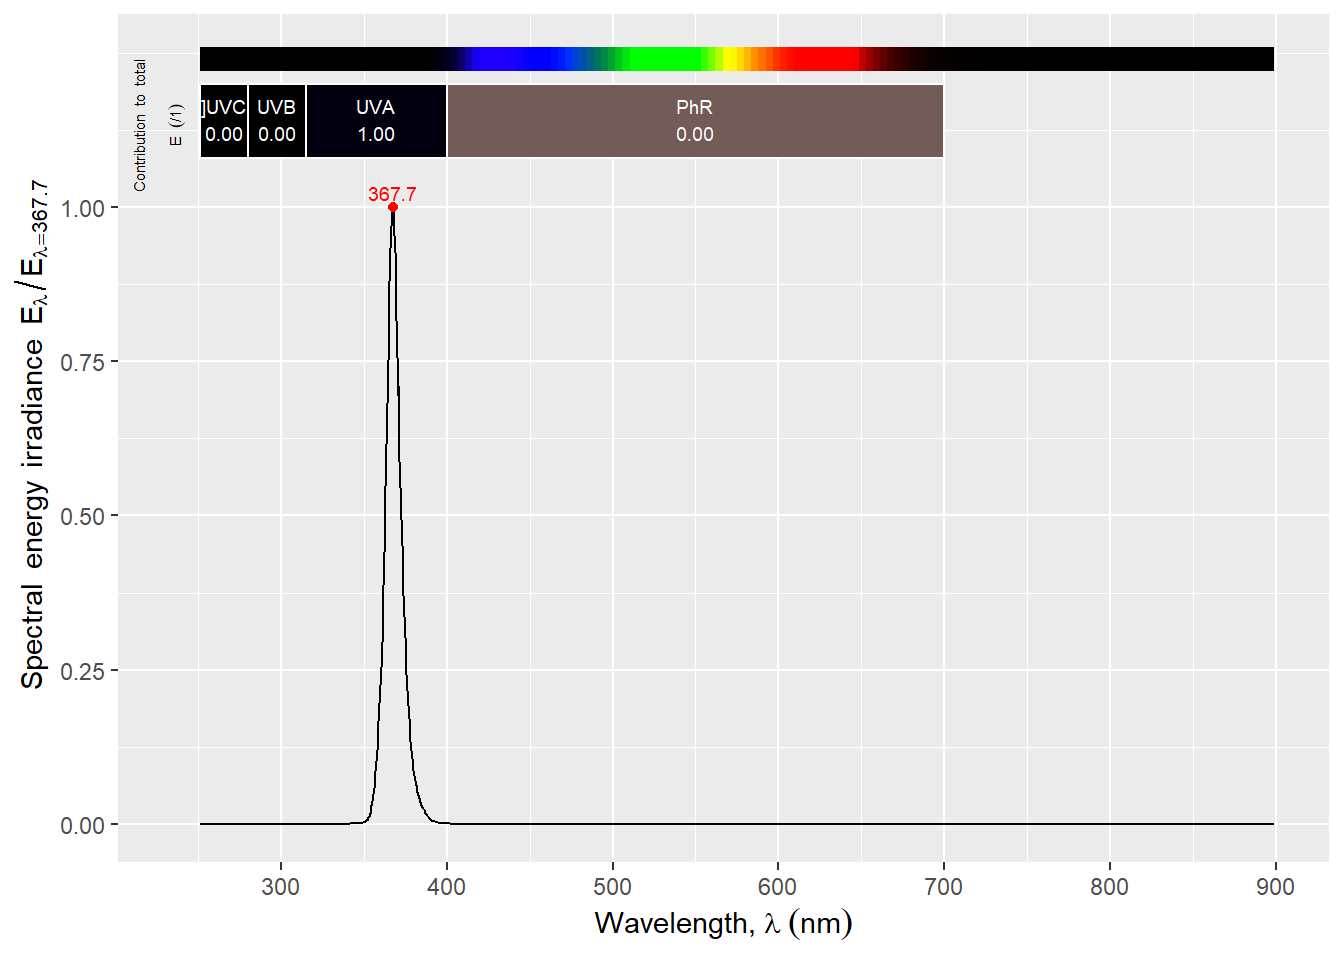
Task: Click the 800 x-axis tick label
Action: pyautogui.click(x=1109, y=887)
